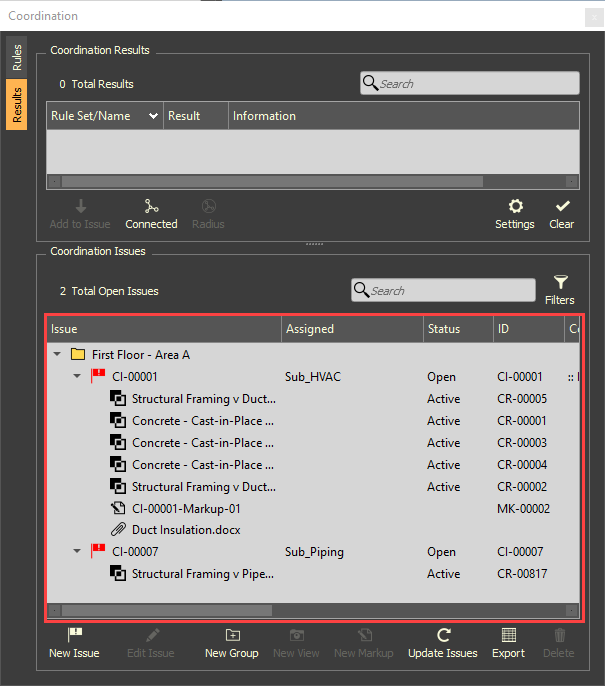This screenshot has height=686, width=605.
Task: Open the Rule Set/Name column dropdown
Action: [153, 116]
